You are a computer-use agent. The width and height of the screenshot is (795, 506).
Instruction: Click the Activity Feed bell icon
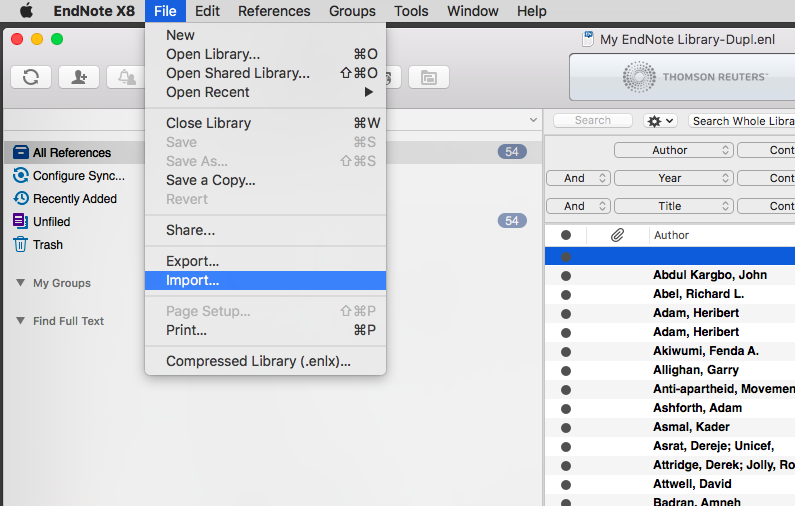126,77
